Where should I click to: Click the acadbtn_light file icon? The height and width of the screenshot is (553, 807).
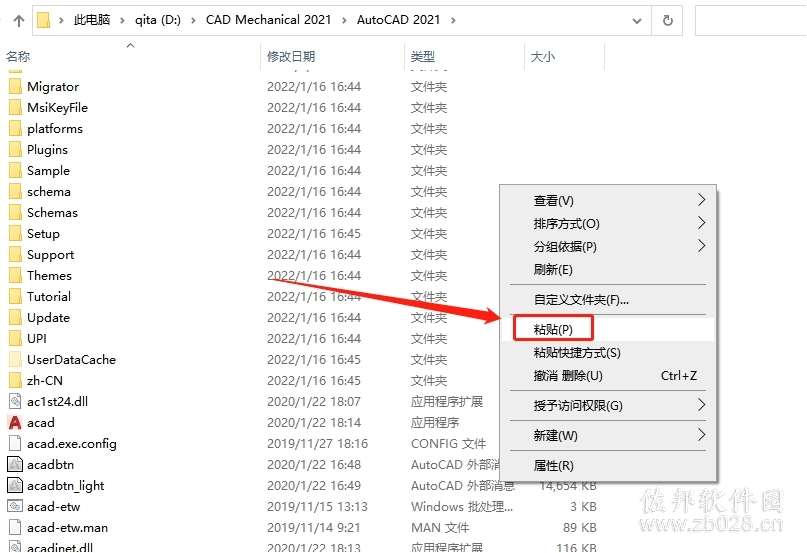pos(15,486)
